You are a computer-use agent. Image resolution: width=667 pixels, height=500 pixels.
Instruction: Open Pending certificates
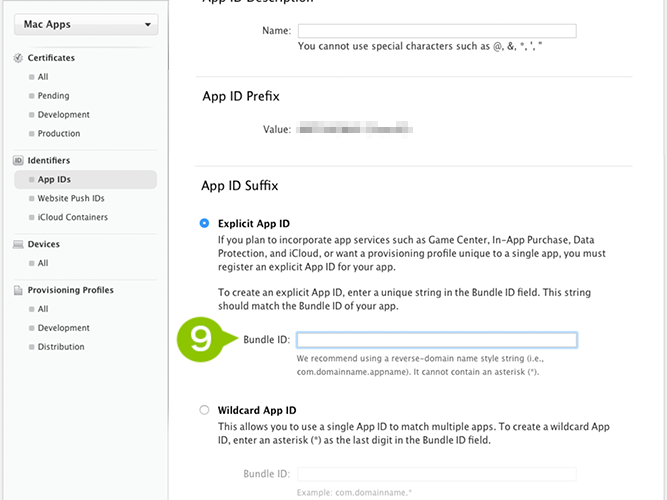click(53, 96)
